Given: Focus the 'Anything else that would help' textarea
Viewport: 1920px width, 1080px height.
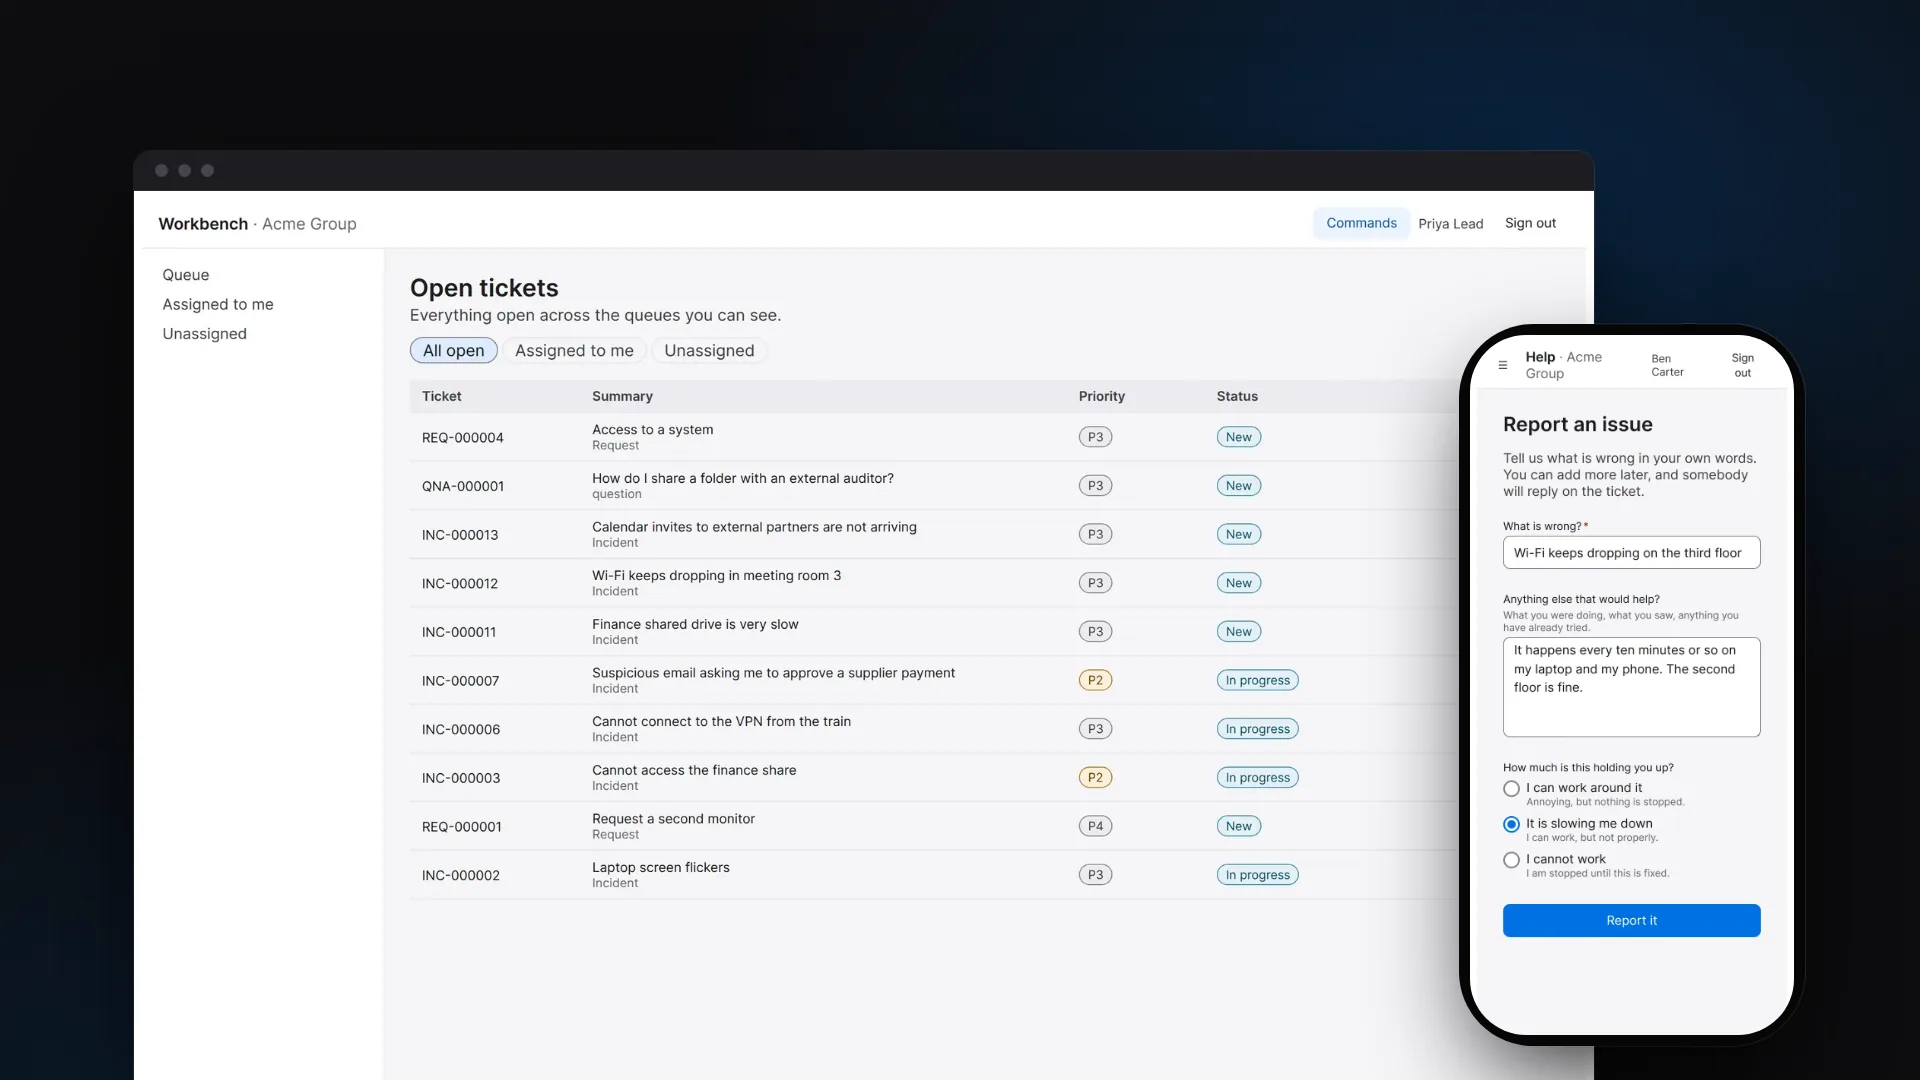Looking at the screenshot, I should coord(1631,687).
